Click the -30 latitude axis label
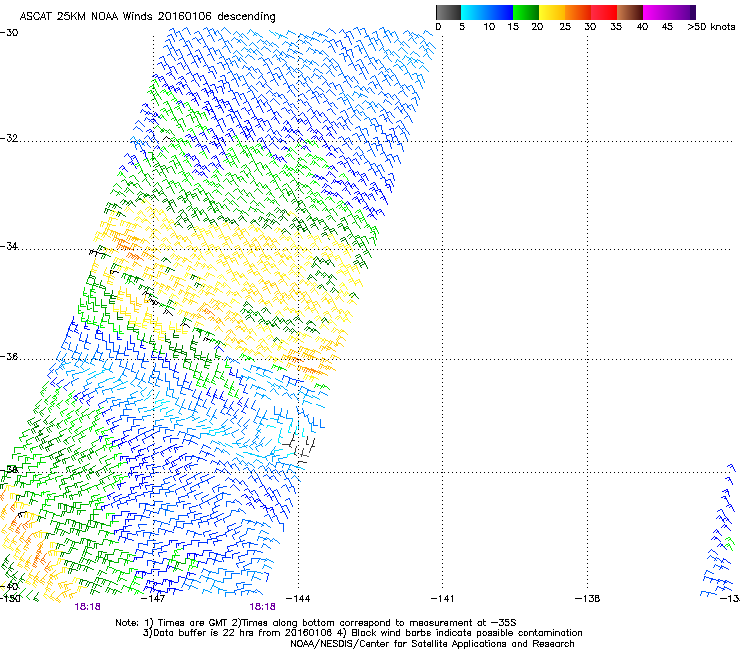This screenshot has width=740, height=650. tap(9, 33)
